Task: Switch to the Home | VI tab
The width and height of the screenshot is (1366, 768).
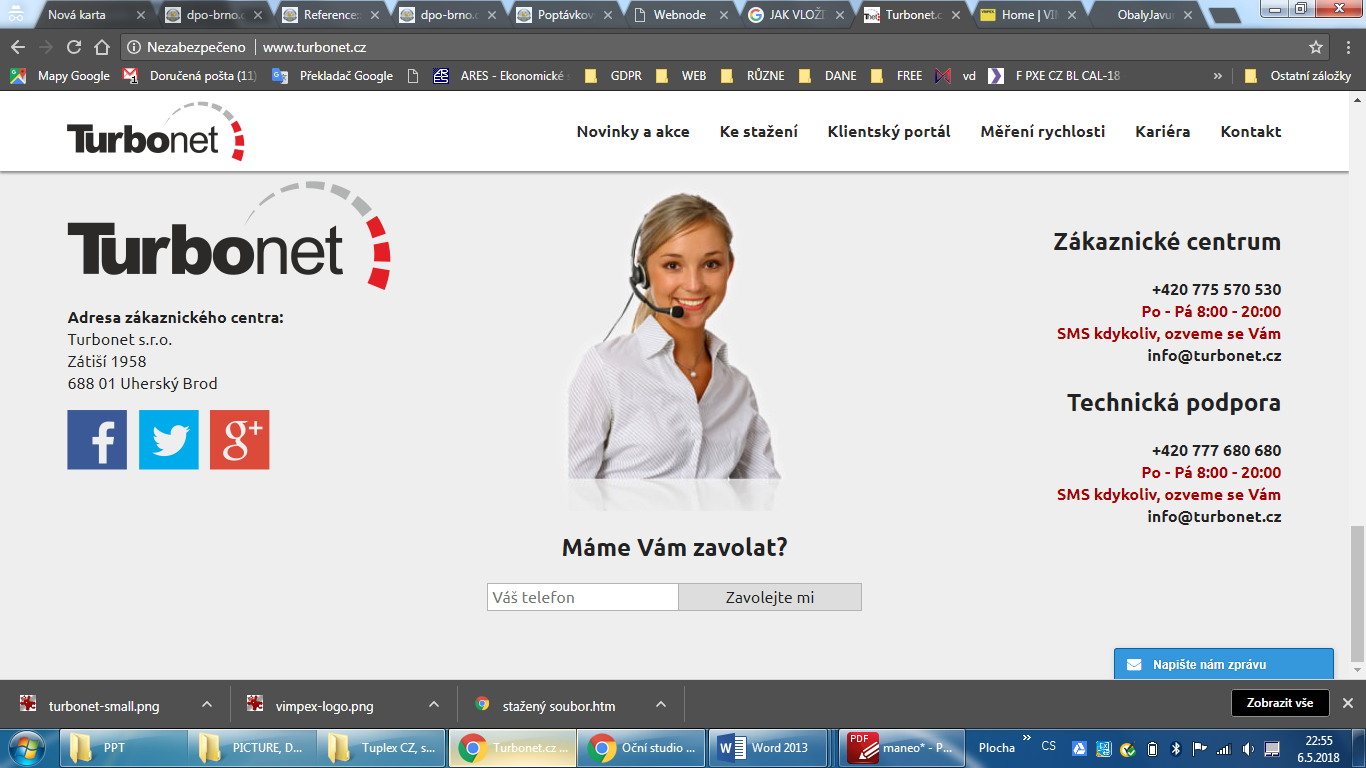Action: pyautogui.click(x=1027, y=15)
